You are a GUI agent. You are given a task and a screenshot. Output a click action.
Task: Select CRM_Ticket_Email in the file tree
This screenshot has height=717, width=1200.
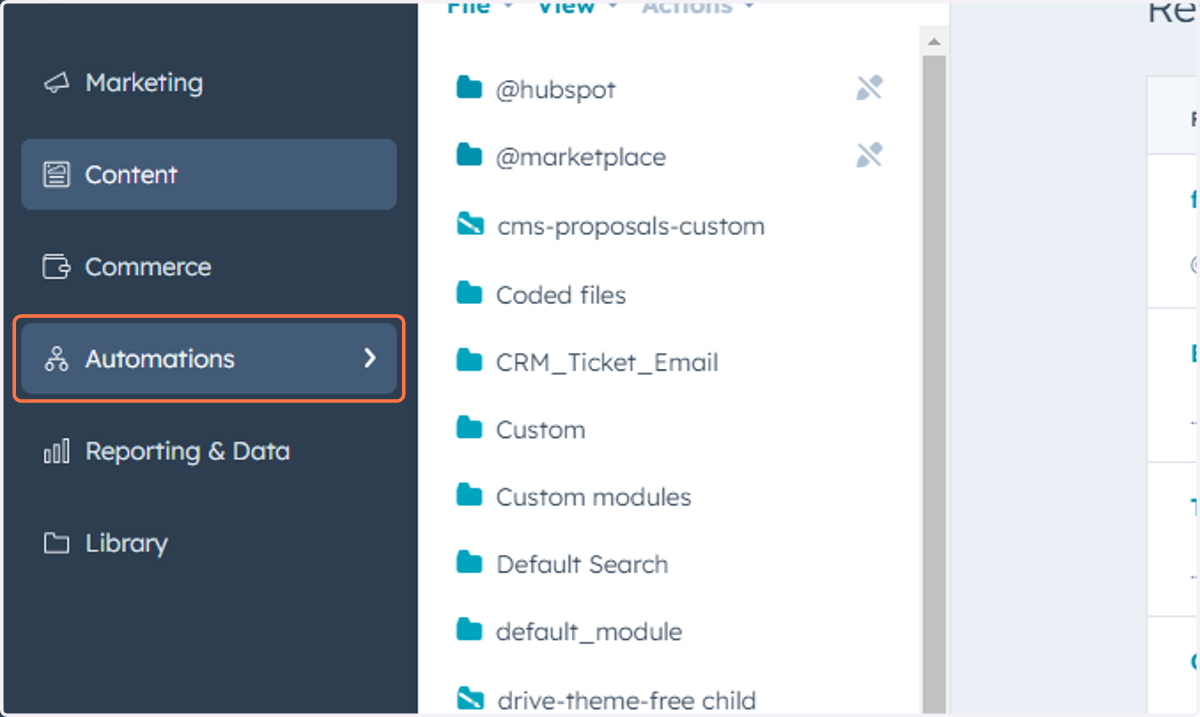tap(607, 362)
